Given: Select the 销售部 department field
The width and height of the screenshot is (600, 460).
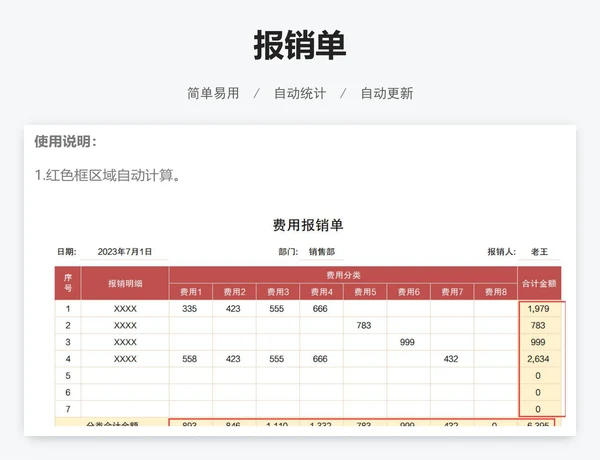Looking at the screenshot, I should tap(321, 251).
